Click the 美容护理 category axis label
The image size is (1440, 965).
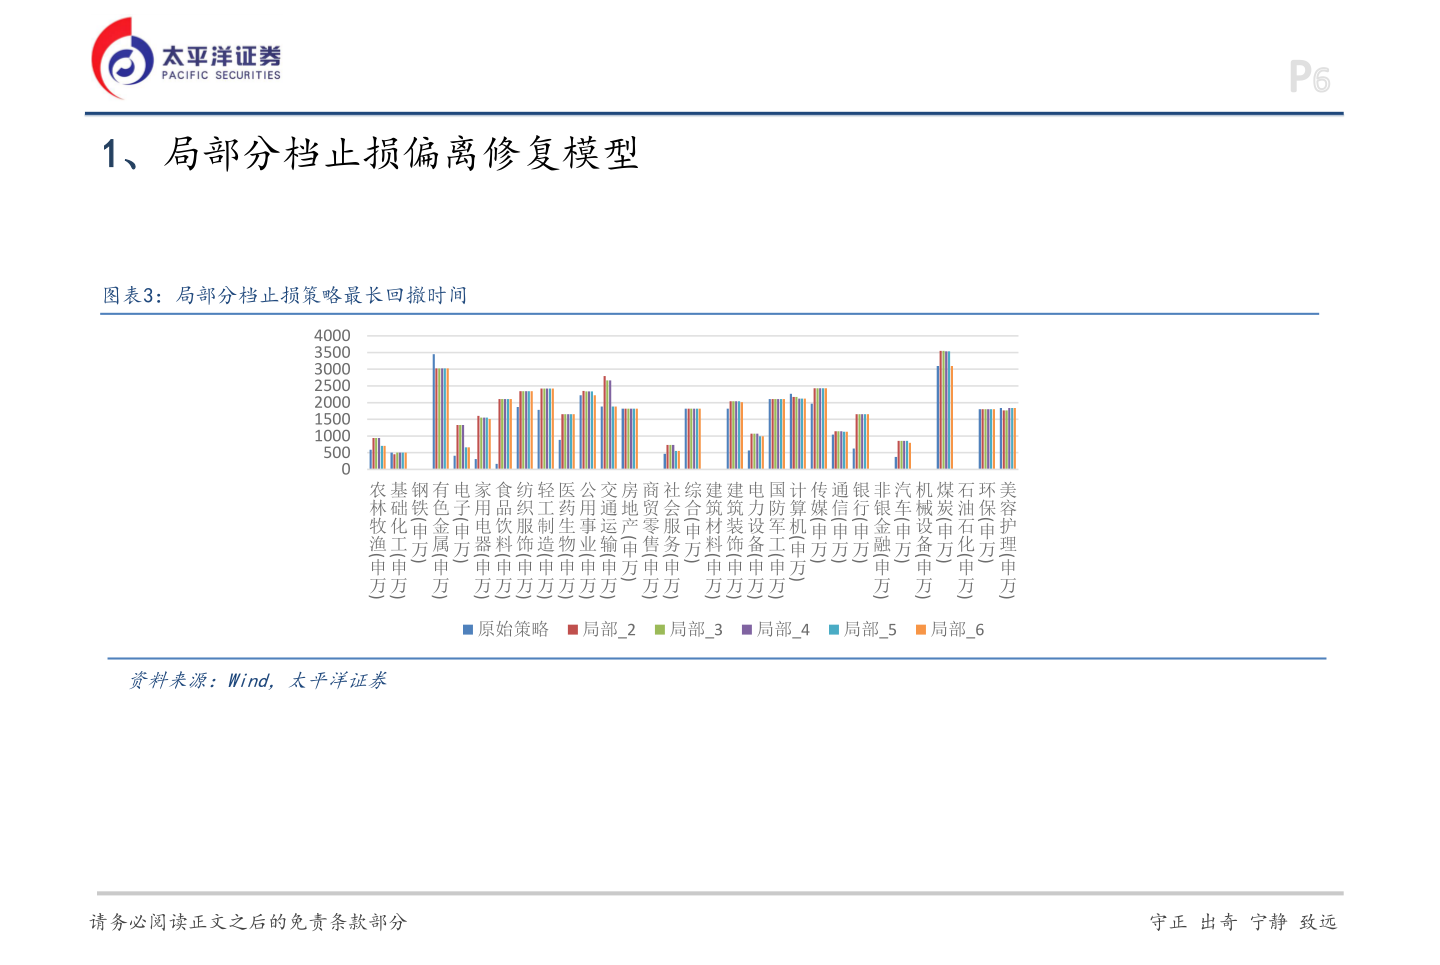1008,539
